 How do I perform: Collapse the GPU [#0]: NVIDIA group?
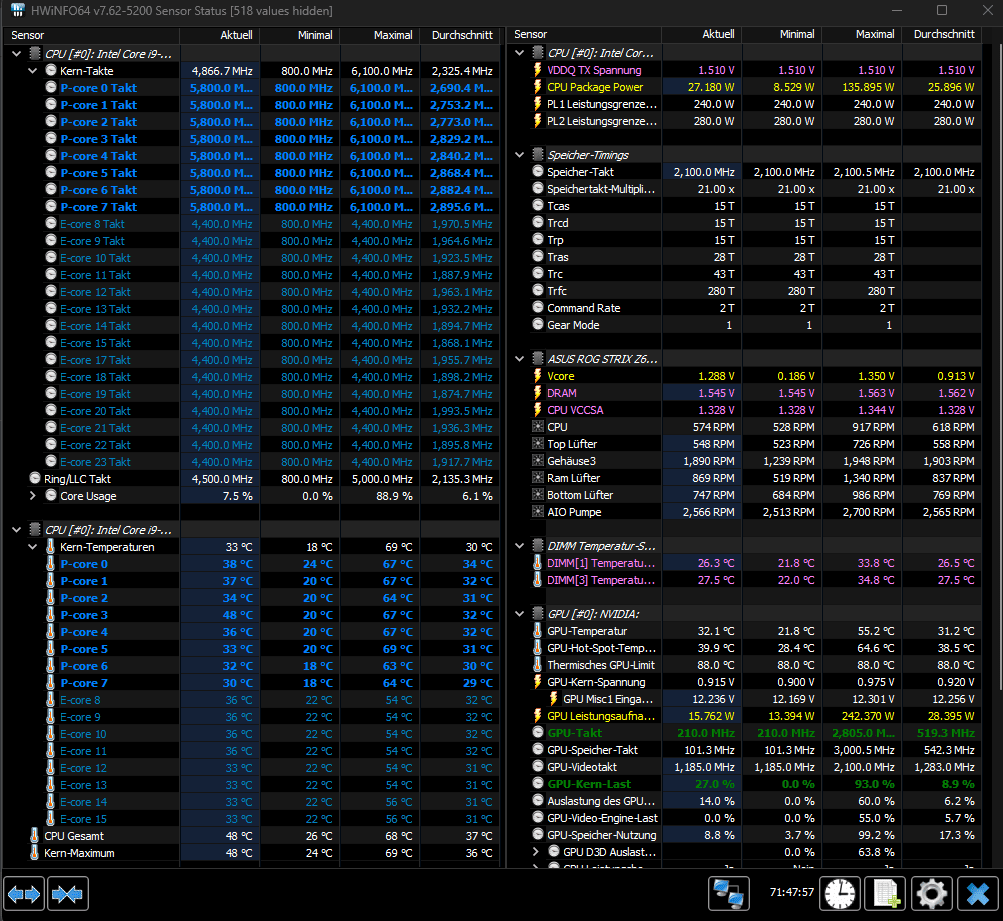(519, 614)
